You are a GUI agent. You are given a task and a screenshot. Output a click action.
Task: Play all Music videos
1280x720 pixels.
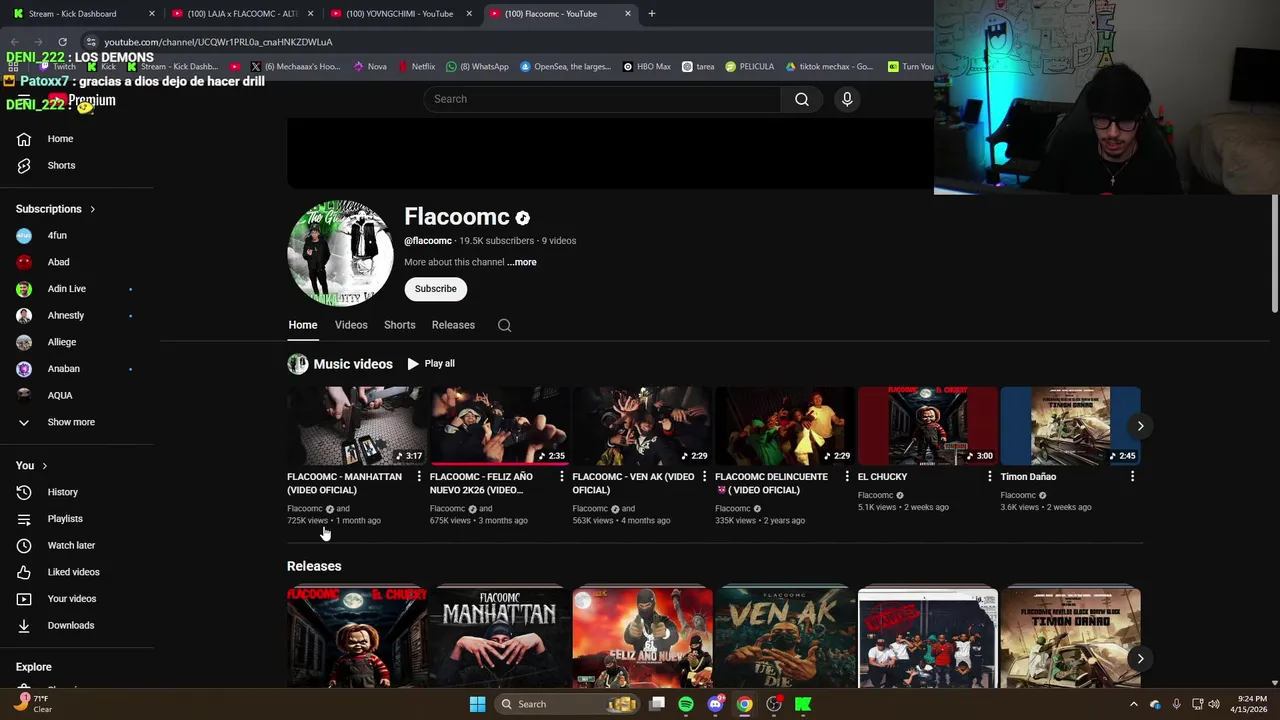431,364
